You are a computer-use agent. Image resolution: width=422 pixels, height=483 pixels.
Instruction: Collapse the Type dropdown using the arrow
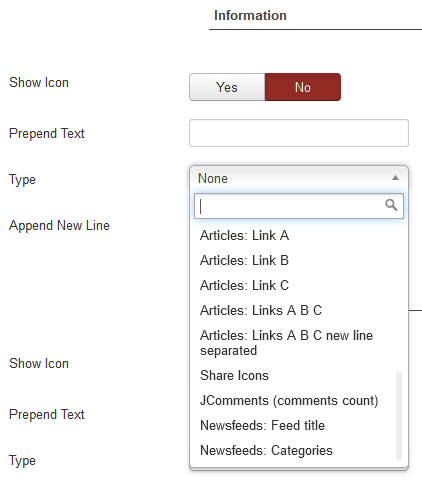(395, 178)
